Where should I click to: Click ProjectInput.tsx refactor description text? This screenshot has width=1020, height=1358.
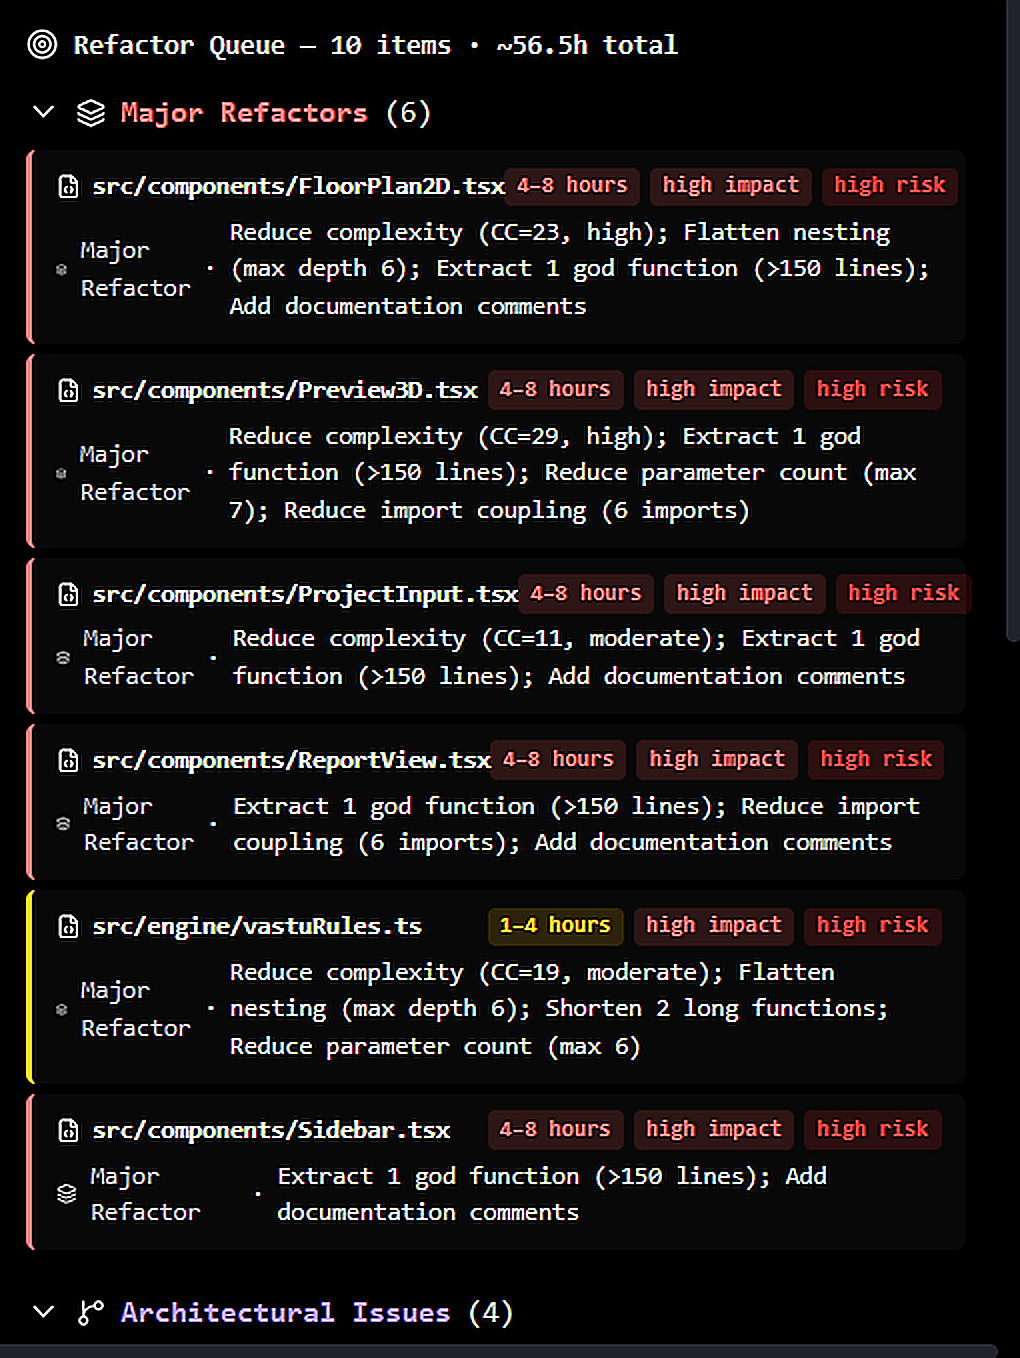pyautogui.click(x=576, y=657)
